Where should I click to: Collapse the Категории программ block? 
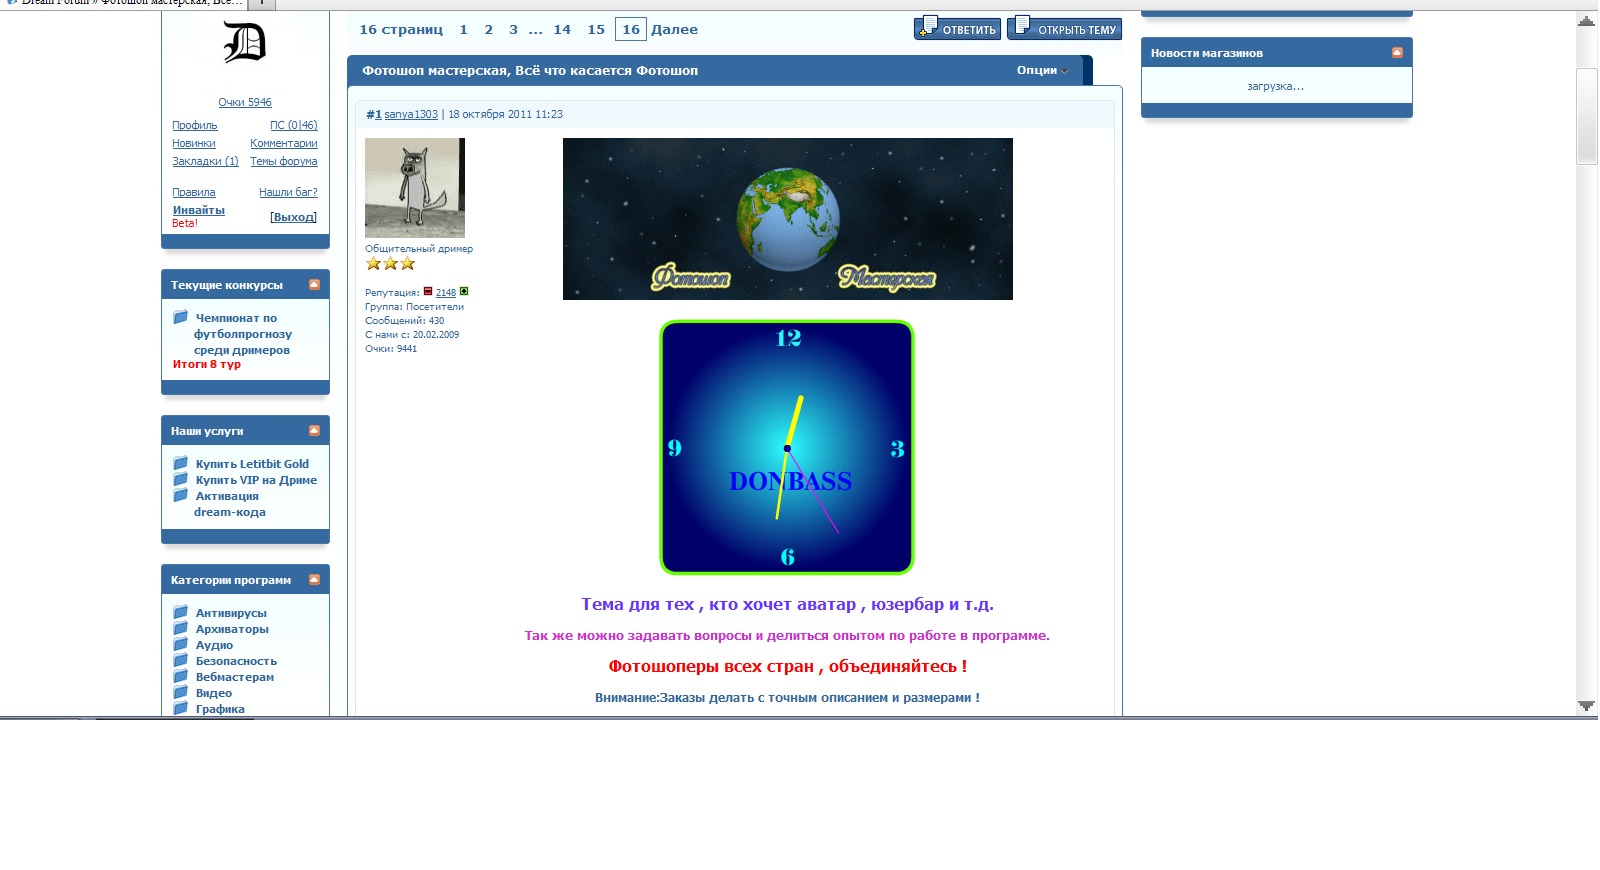pyautogui.click(x=314, y=580)
